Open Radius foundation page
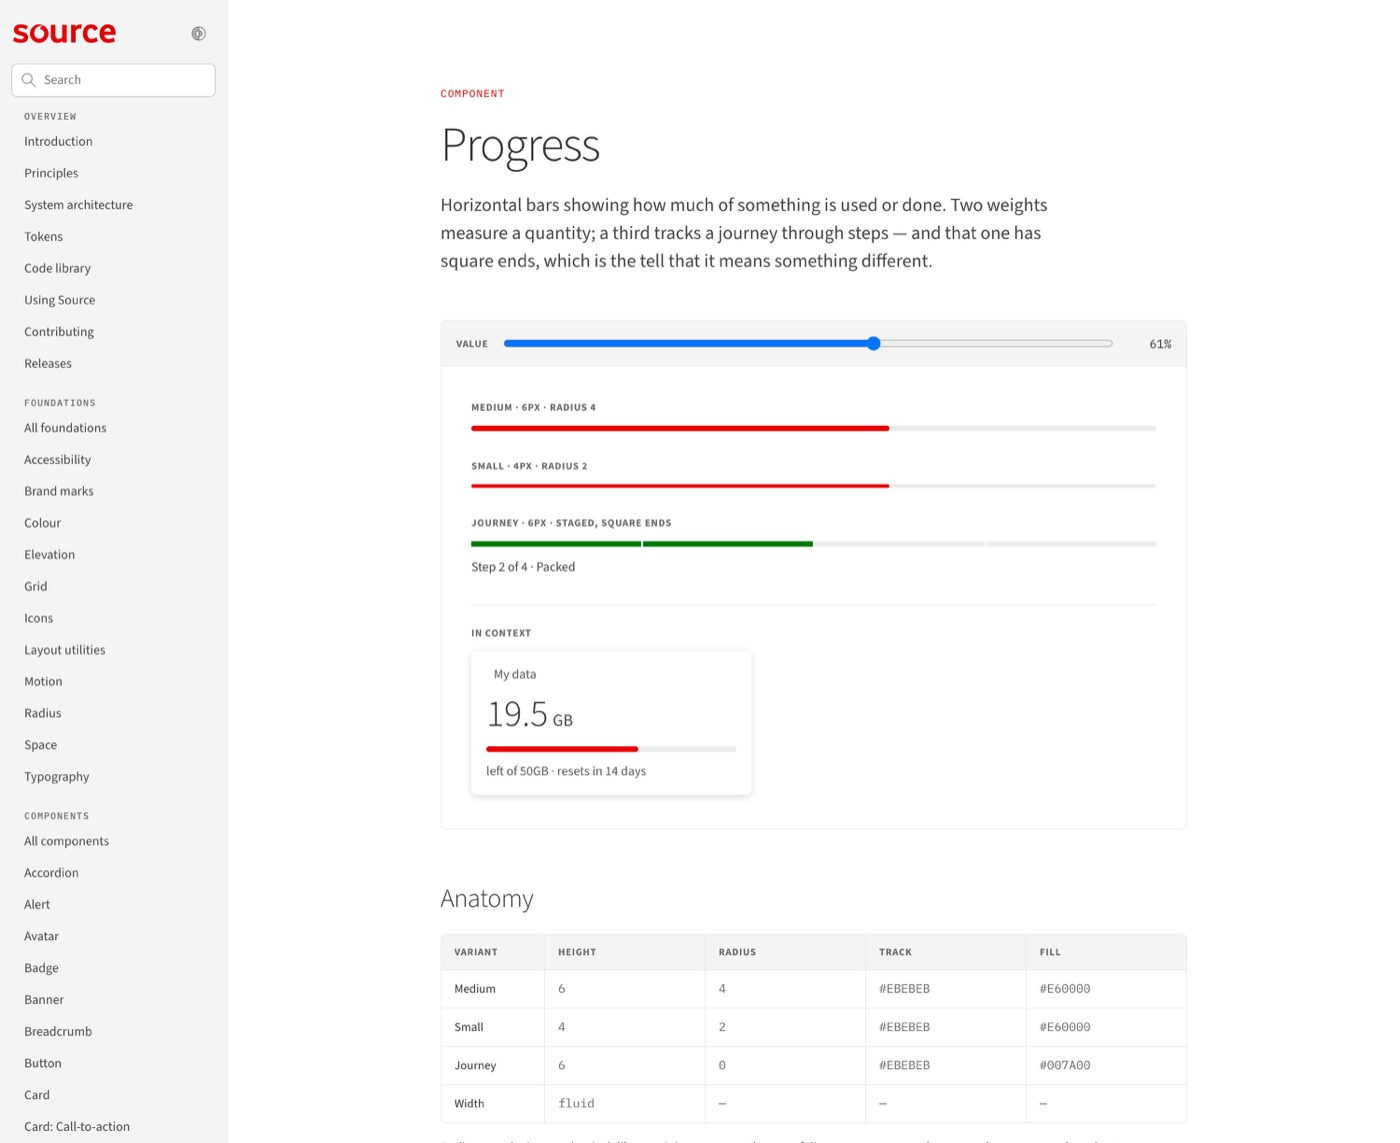This screenshot has height=1143, width=1400. click(42, 714)
